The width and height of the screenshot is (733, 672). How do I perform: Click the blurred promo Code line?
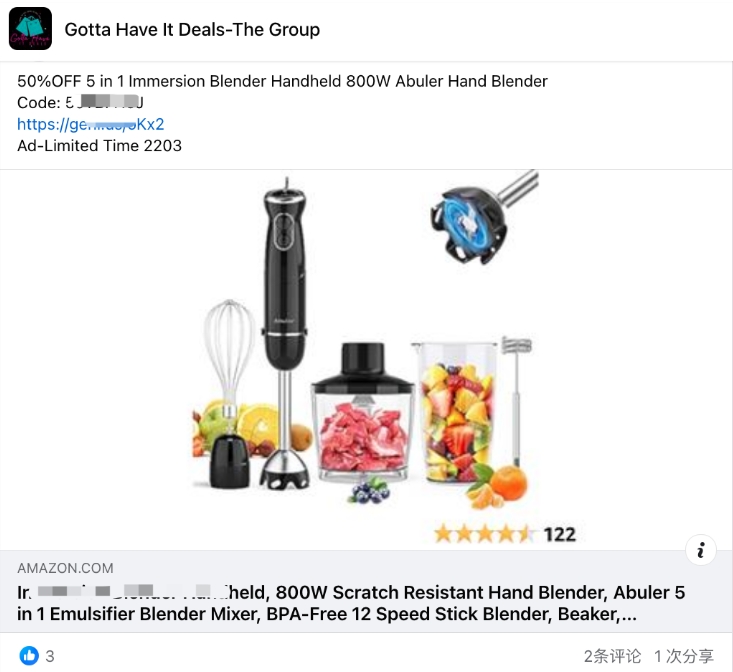click(80, 102)
